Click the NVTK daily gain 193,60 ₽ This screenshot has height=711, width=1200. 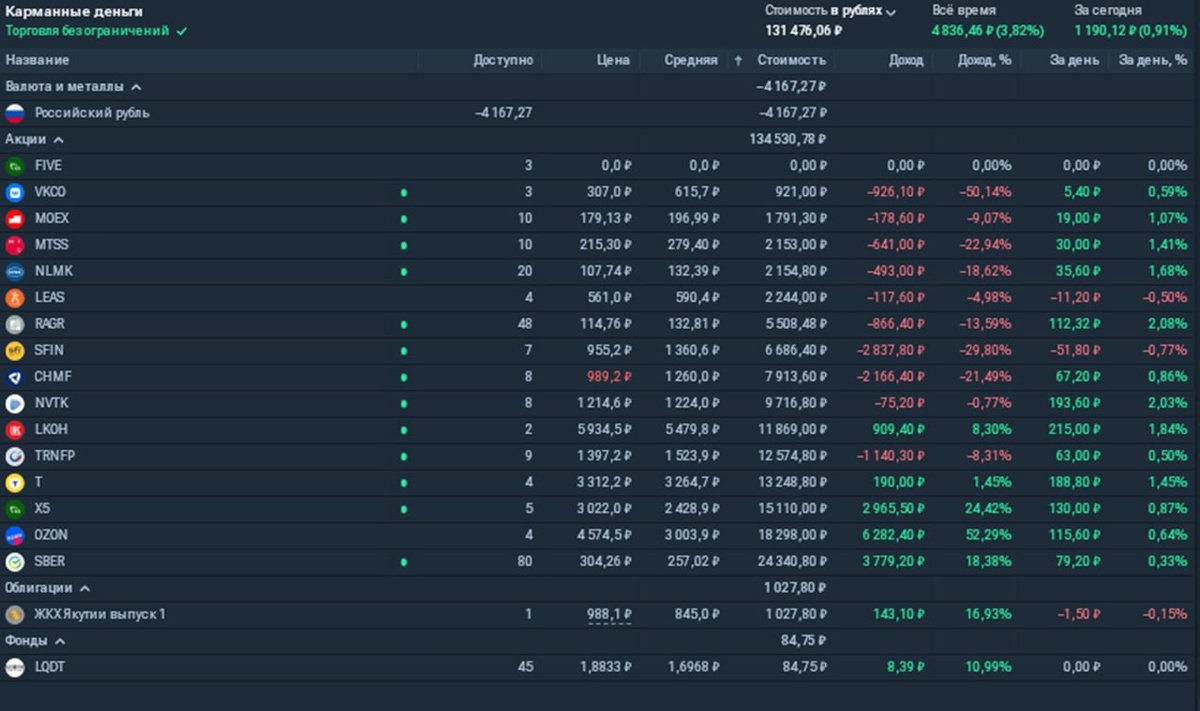point(1075,403)
